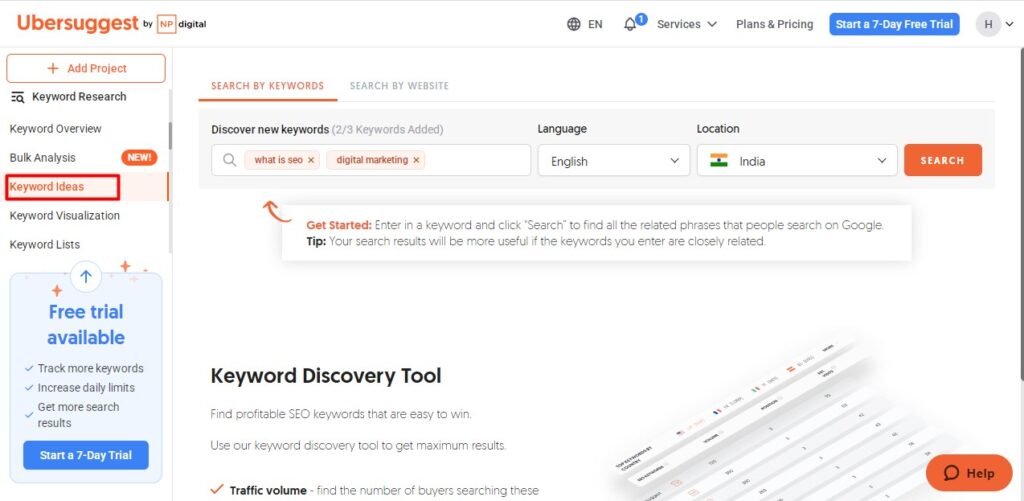Screen dimensions: 1024x501
Task: Remove the 'digital marketing' keyword tag
Action: click(x=416, y=160)
